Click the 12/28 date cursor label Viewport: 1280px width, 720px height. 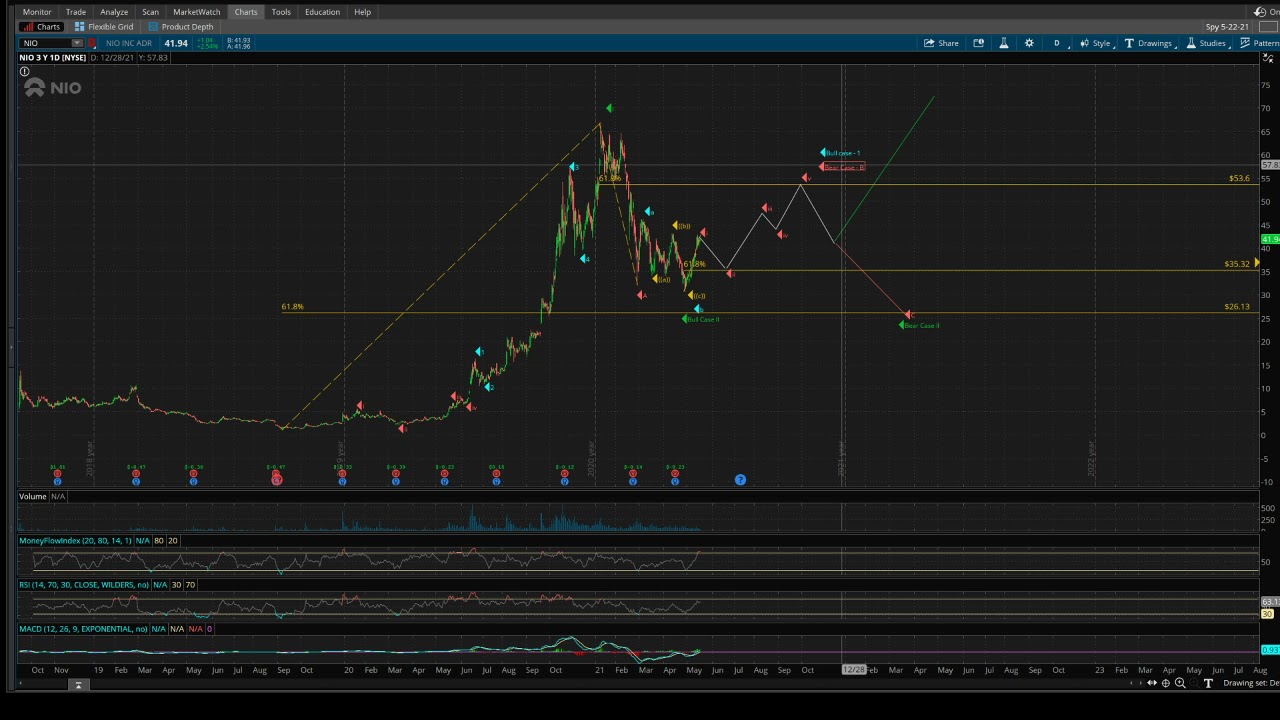pos(853,669)
